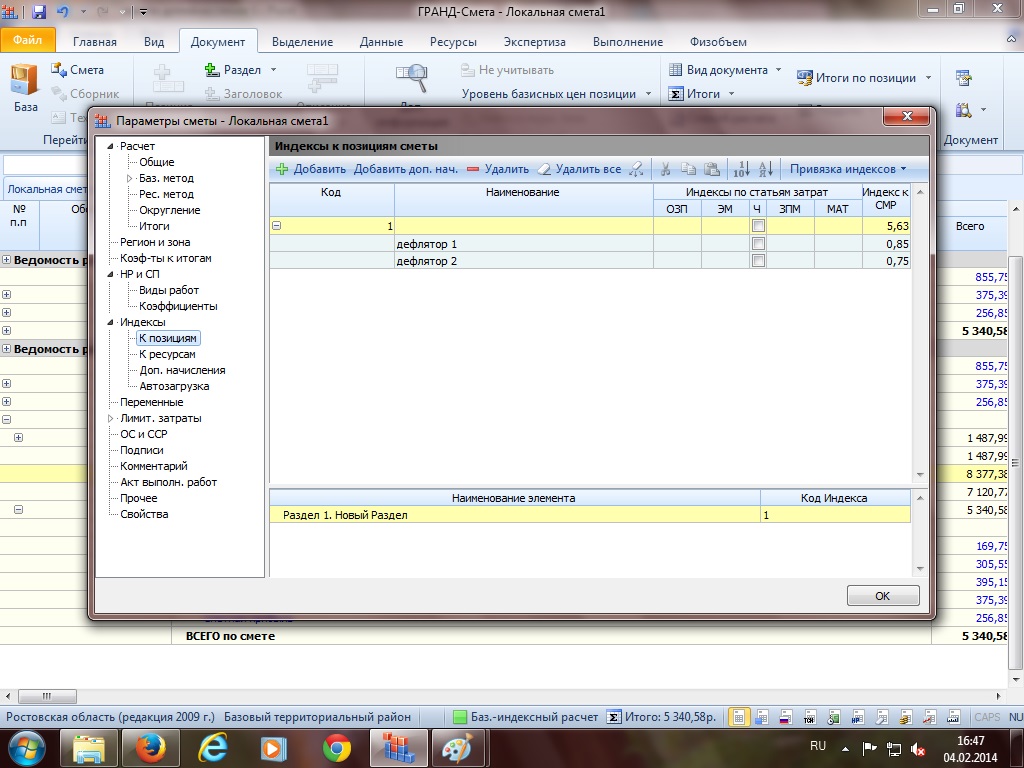
Task: Click the red Удалить index icon
Action: (473, 170)
